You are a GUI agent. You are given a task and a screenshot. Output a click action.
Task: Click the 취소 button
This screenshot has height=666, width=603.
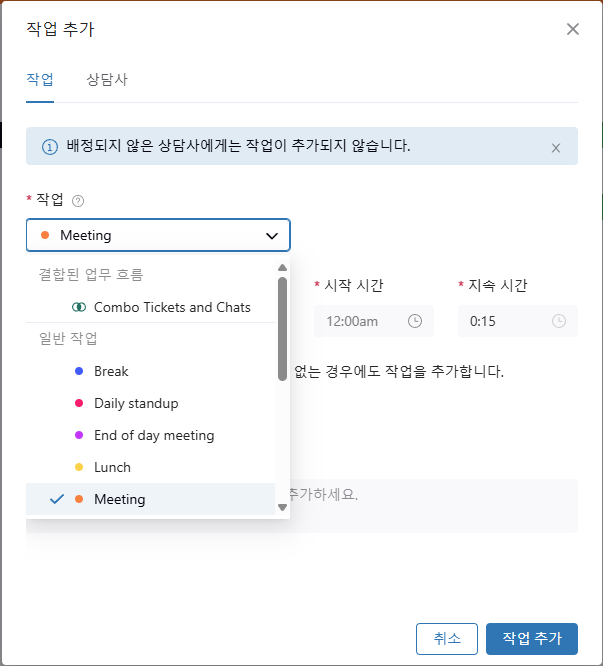[447, 639]
